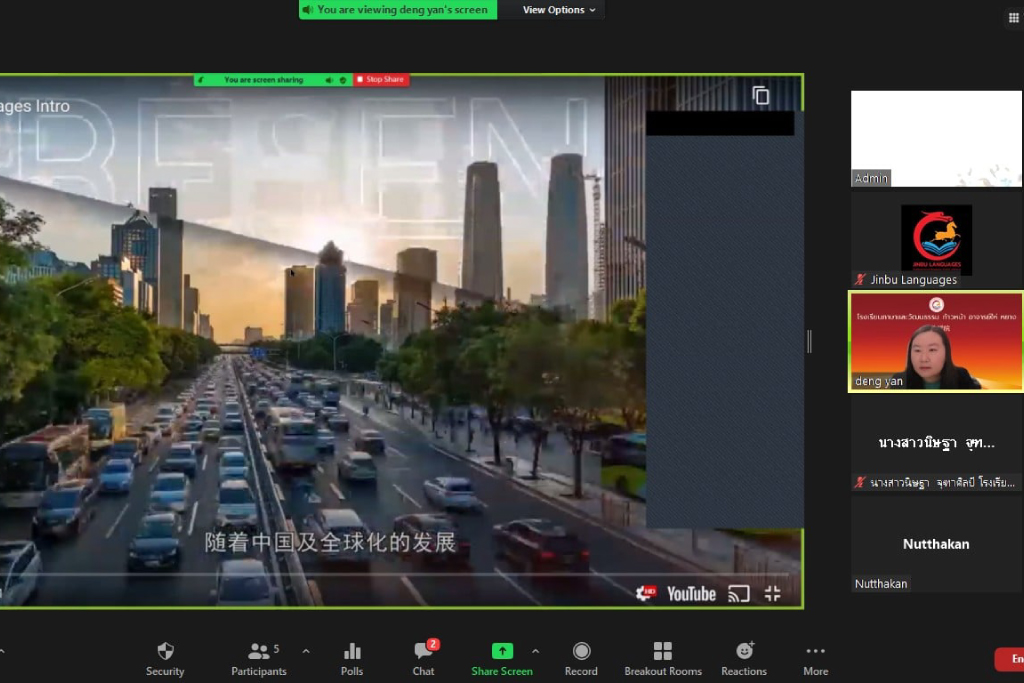
Task: Select the Nutthakan participant tile
Action: [x=936, y=544]
